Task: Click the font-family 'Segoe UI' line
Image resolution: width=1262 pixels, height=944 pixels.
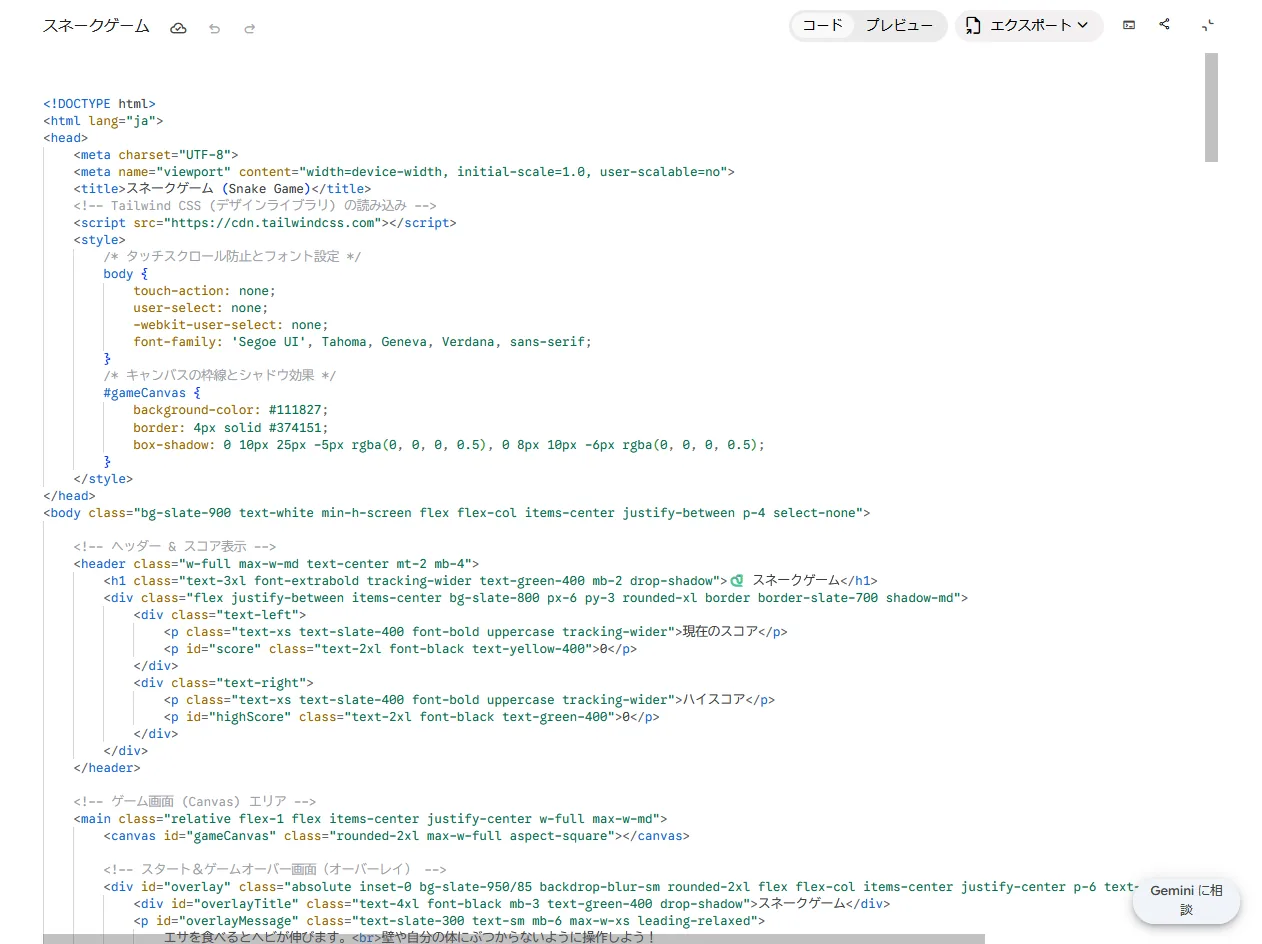Action: pos(363,341)
